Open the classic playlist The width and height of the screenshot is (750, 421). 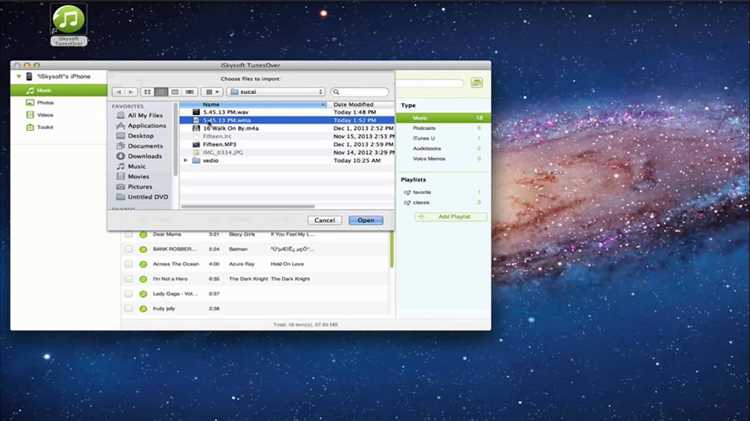point(421,203)
